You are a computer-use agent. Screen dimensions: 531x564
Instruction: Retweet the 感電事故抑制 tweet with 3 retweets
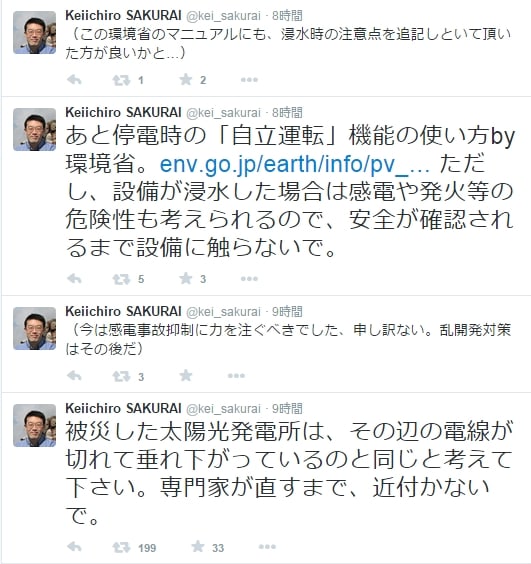point(121,376)
